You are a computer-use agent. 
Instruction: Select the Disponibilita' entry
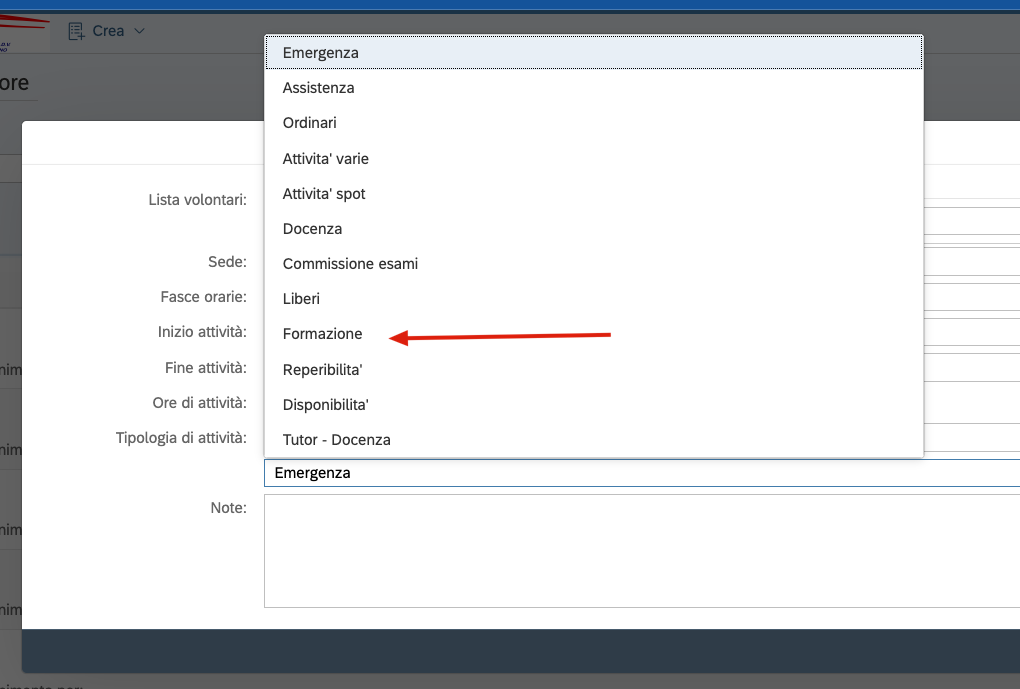tap(325, 405)
